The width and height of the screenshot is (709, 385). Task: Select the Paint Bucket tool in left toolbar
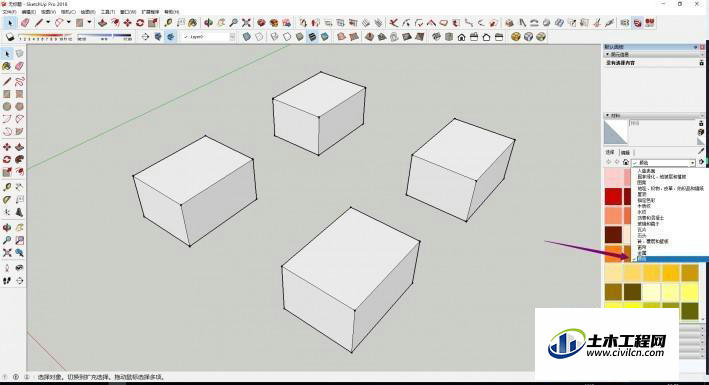7,66
